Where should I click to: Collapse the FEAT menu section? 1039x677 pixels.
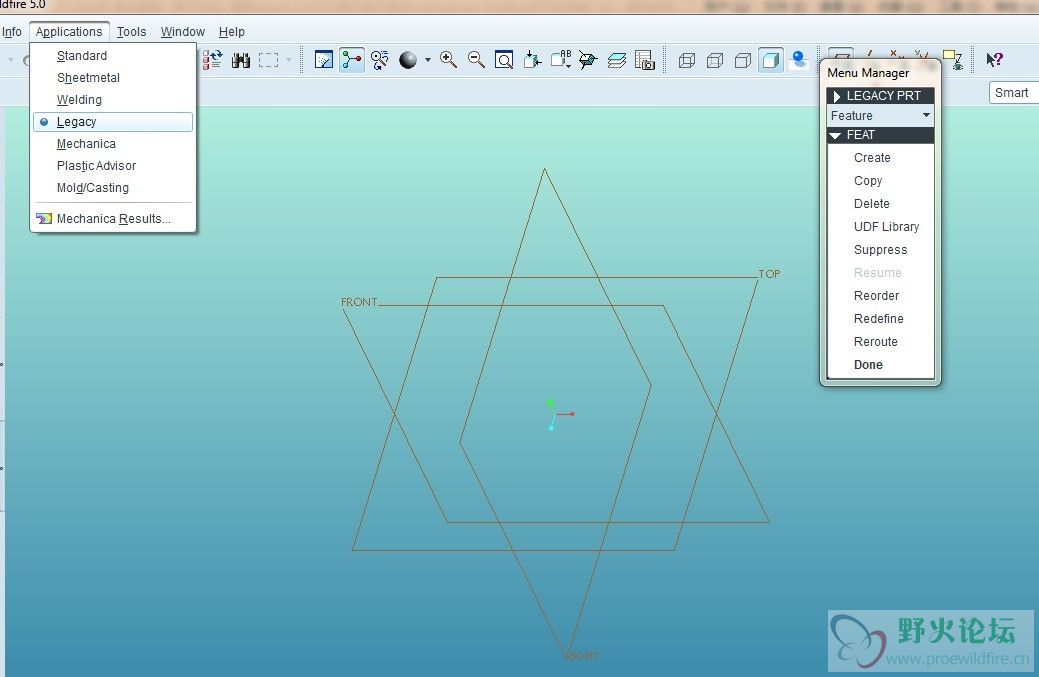[881, 134]
